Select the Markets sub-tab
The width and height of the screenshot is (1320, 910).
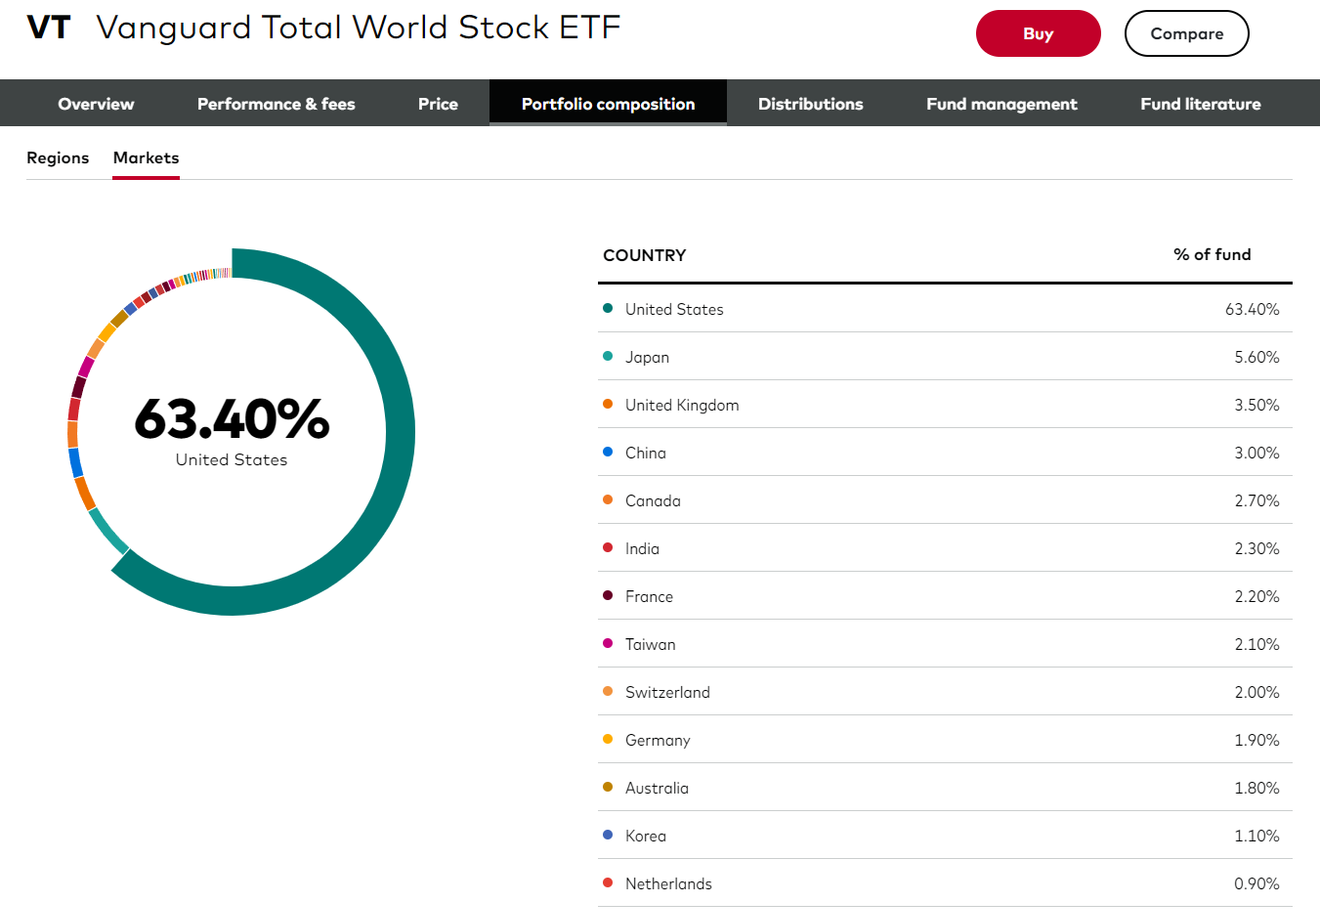coord(146,158)
